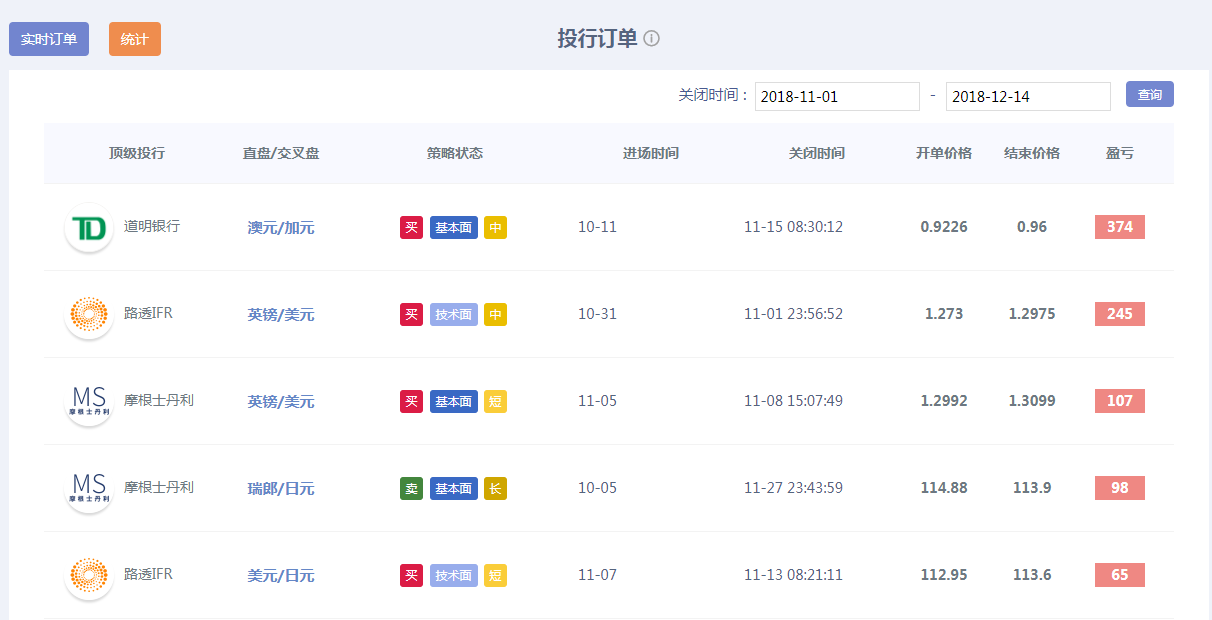Click open price 0.9226
Image resolution: width=1212 pixels, height=620 pixels.
point(944,227)
